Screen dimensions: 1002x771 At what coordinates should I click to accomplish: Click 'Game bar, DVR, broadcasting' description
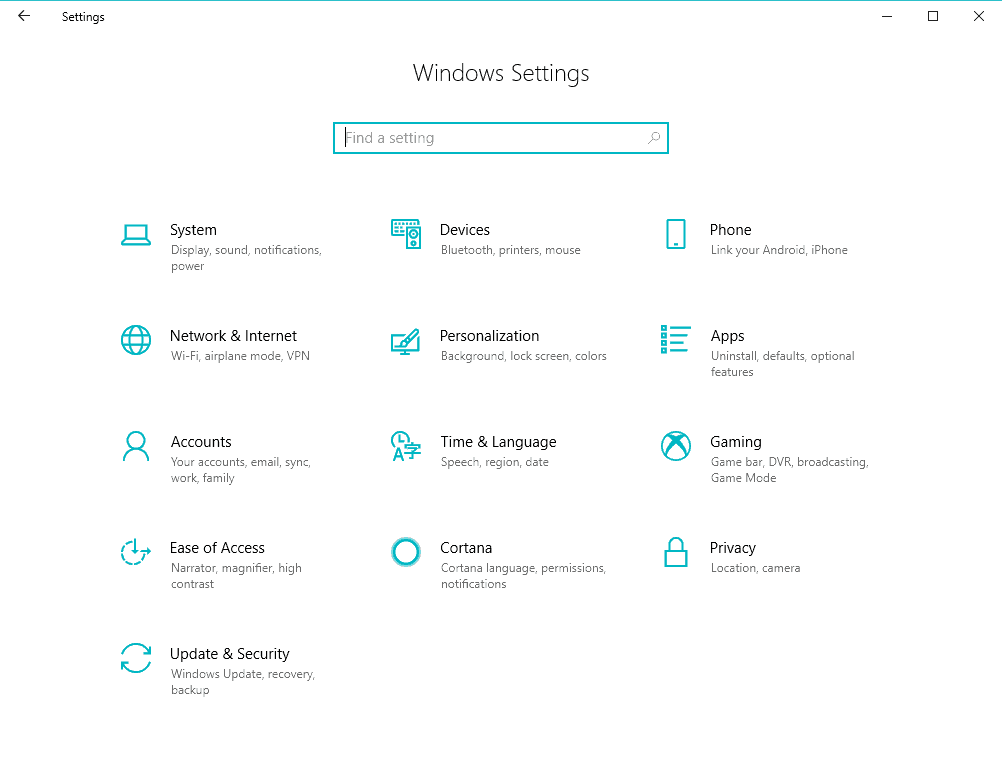pos(789,469)
